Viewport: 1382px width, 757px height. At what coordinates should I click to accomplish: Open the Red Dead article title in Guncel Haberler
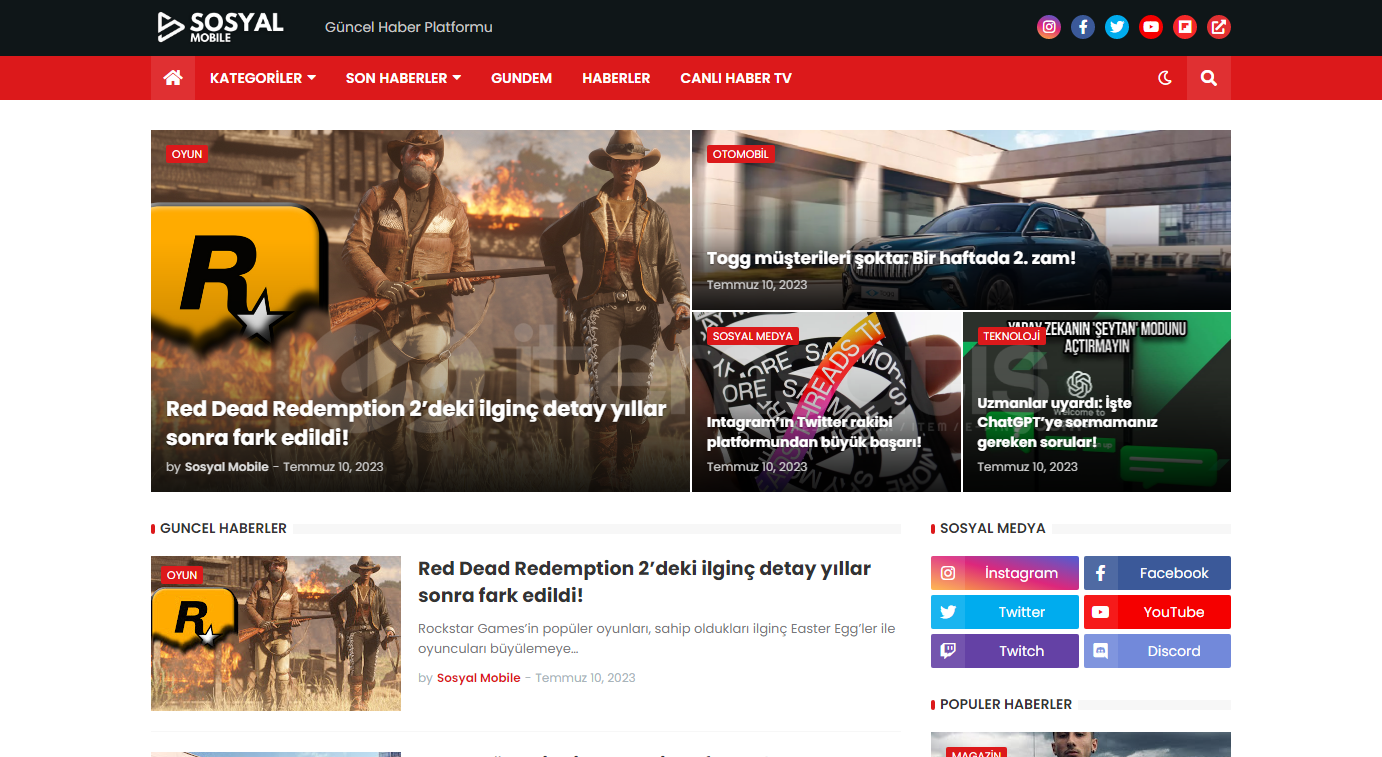[x=644, y=582]
